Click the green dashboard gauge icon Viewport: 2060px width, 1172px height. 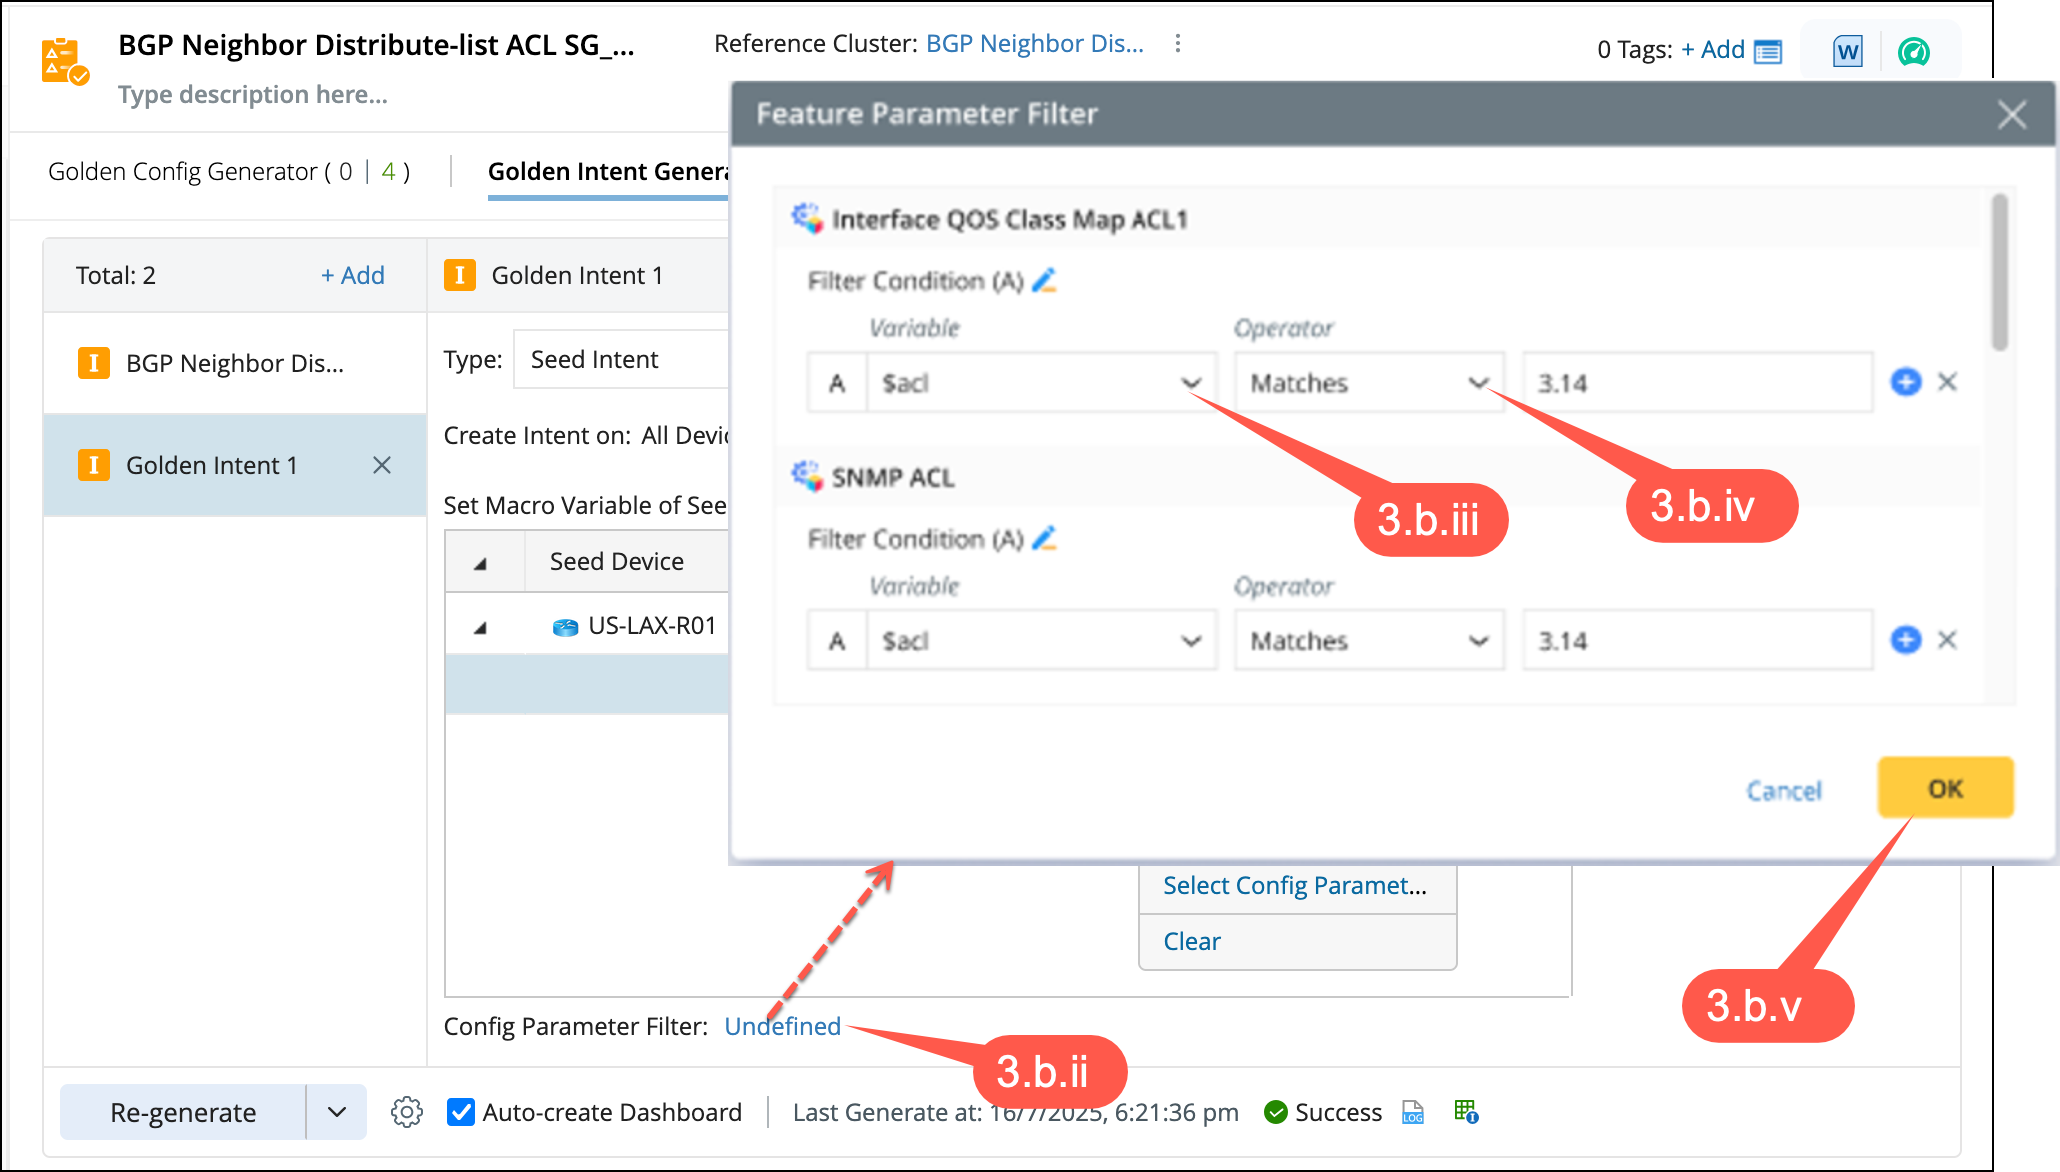tap(1913, 51)
